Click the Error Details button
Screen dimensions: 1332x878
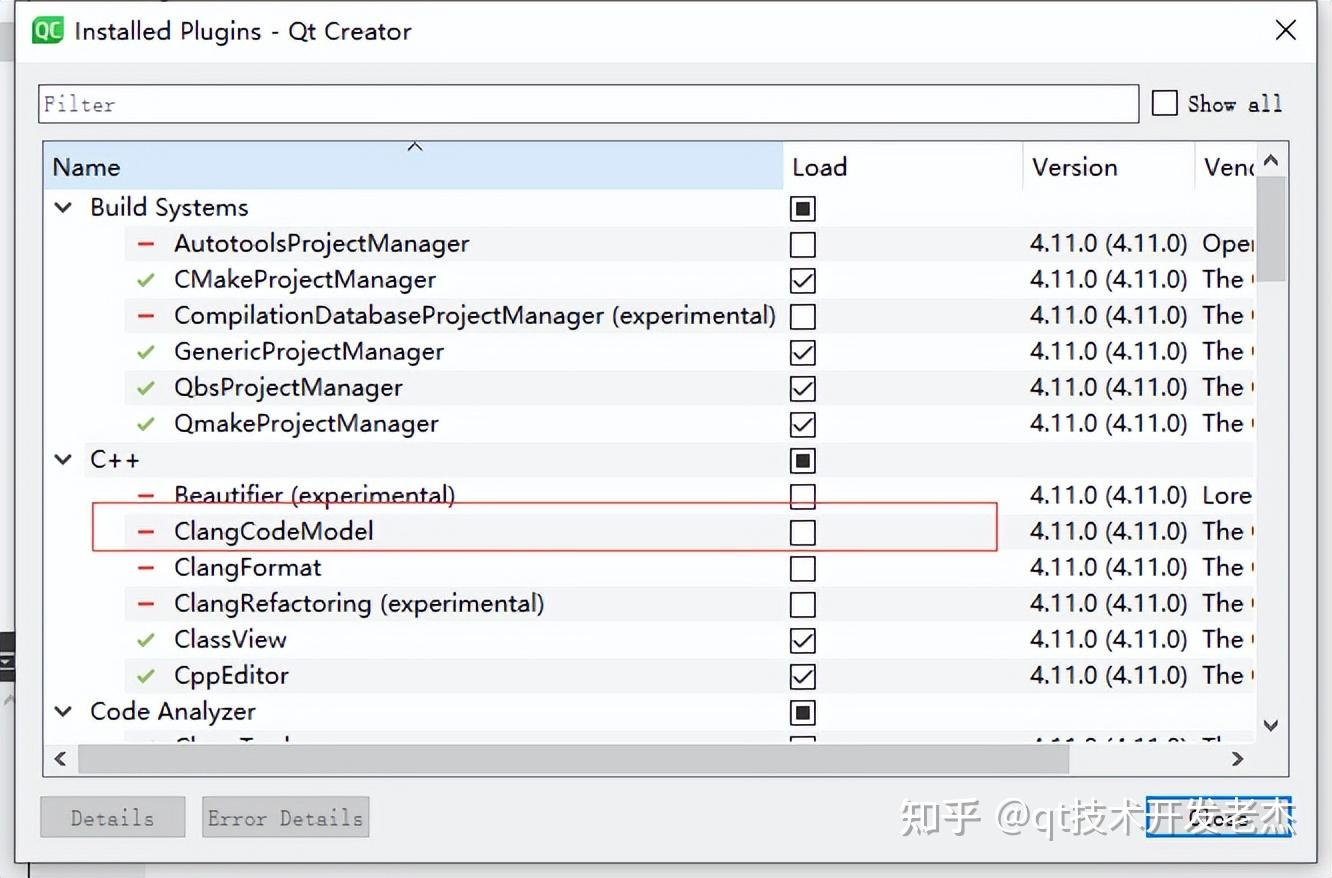284,817
